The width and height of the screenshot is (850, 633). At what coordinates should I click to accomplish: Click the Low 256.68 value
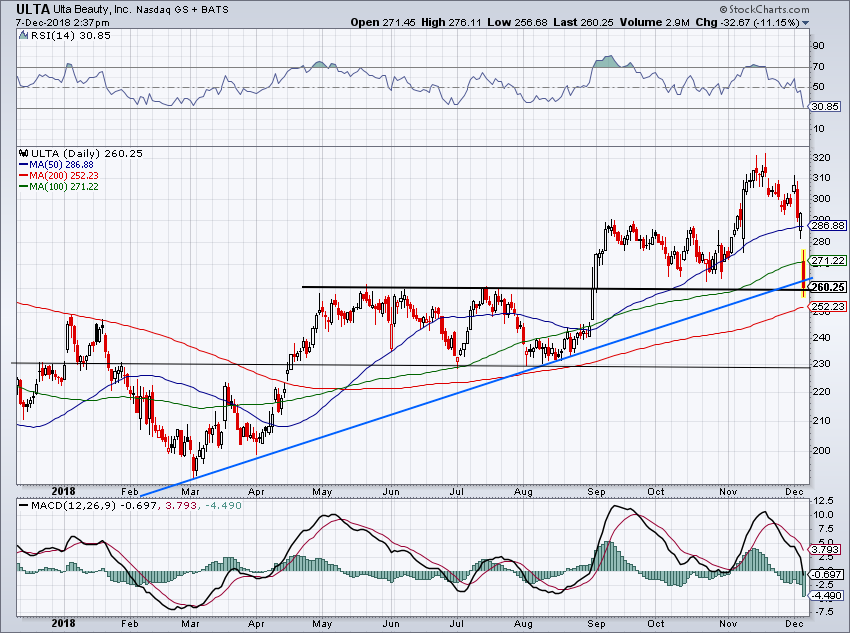[x=518, y=23]
